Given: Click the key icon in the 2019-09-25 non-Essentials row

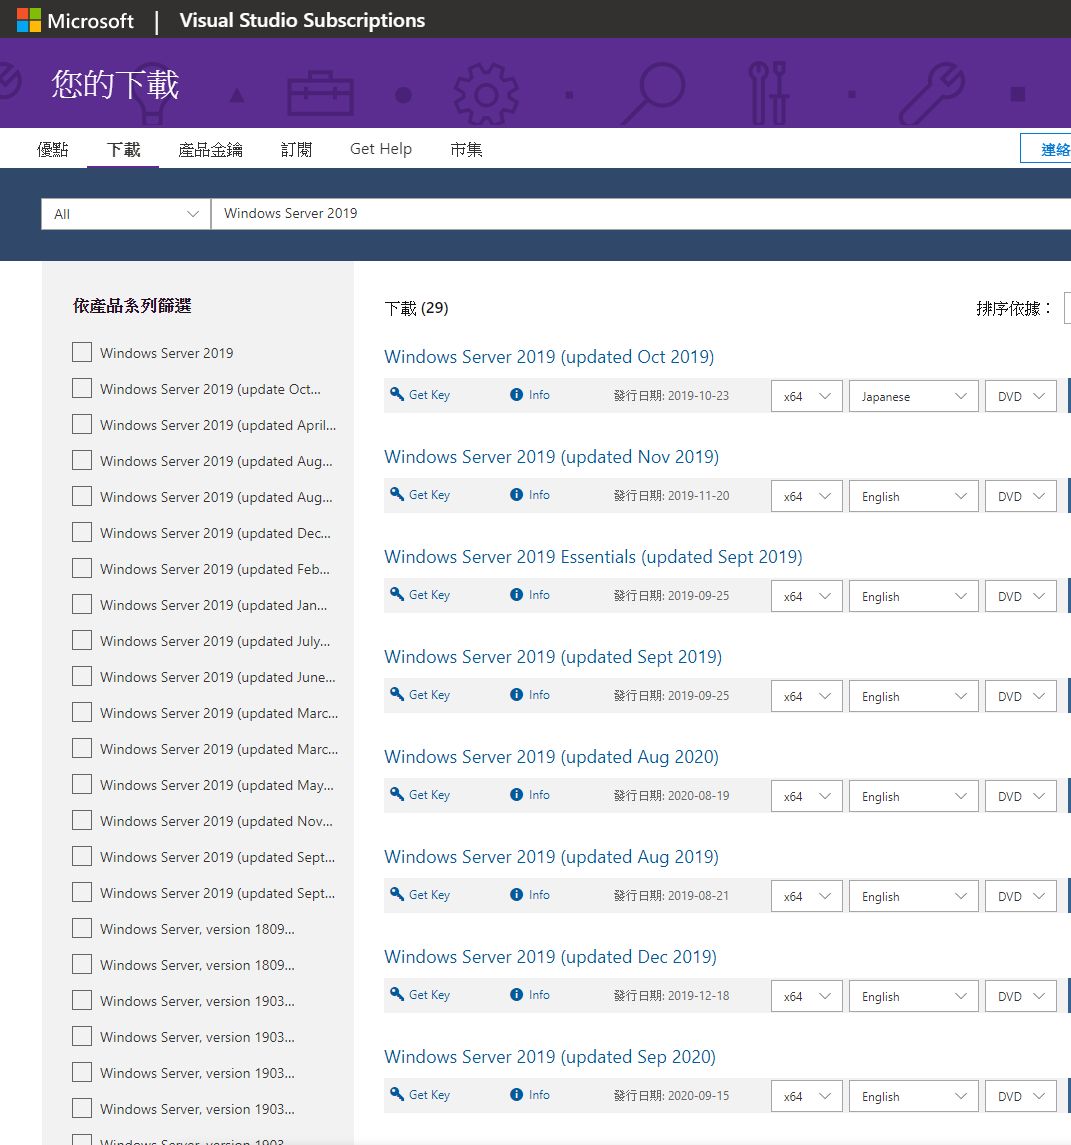Looking at the screenshot, I should (397, 694).
